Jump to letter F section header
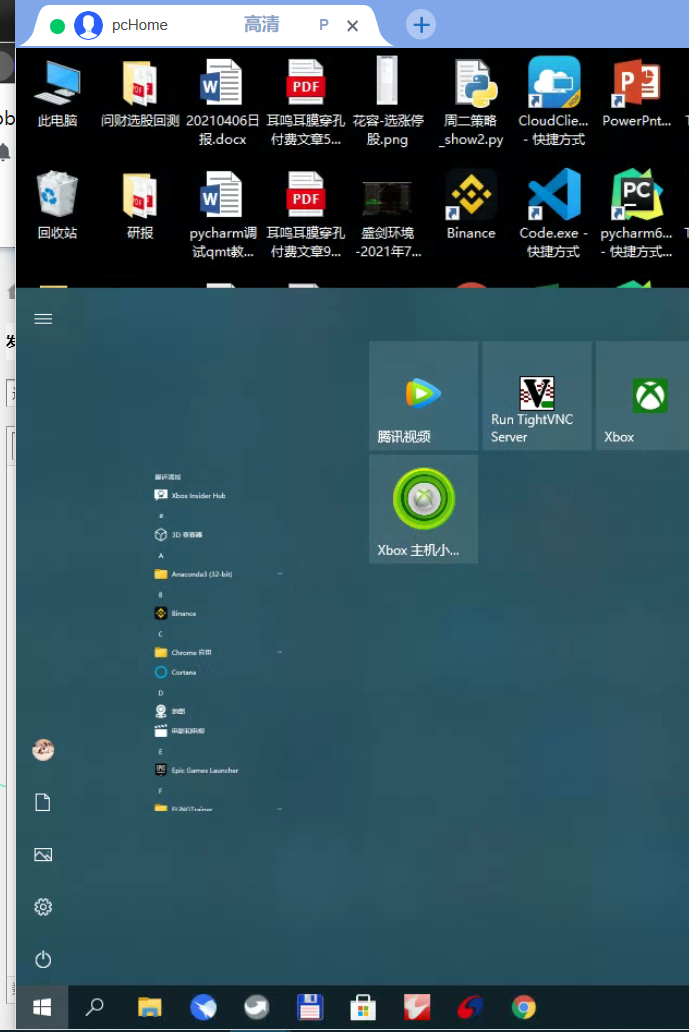 [x=161, y=790]
